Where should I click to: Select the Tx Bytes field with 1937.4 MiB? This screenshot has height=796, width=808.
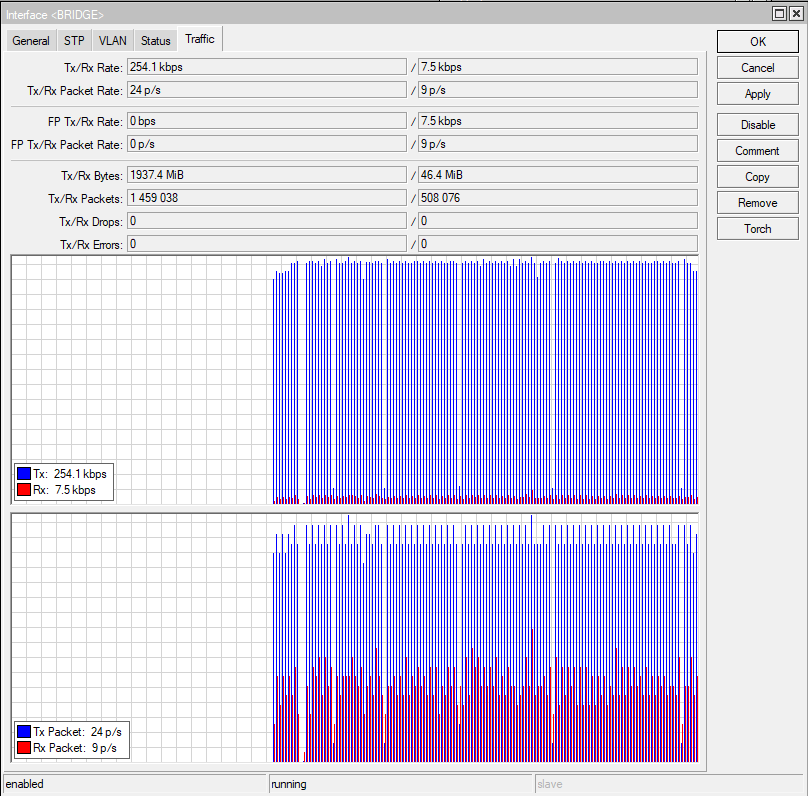click(x=266, y=175)
